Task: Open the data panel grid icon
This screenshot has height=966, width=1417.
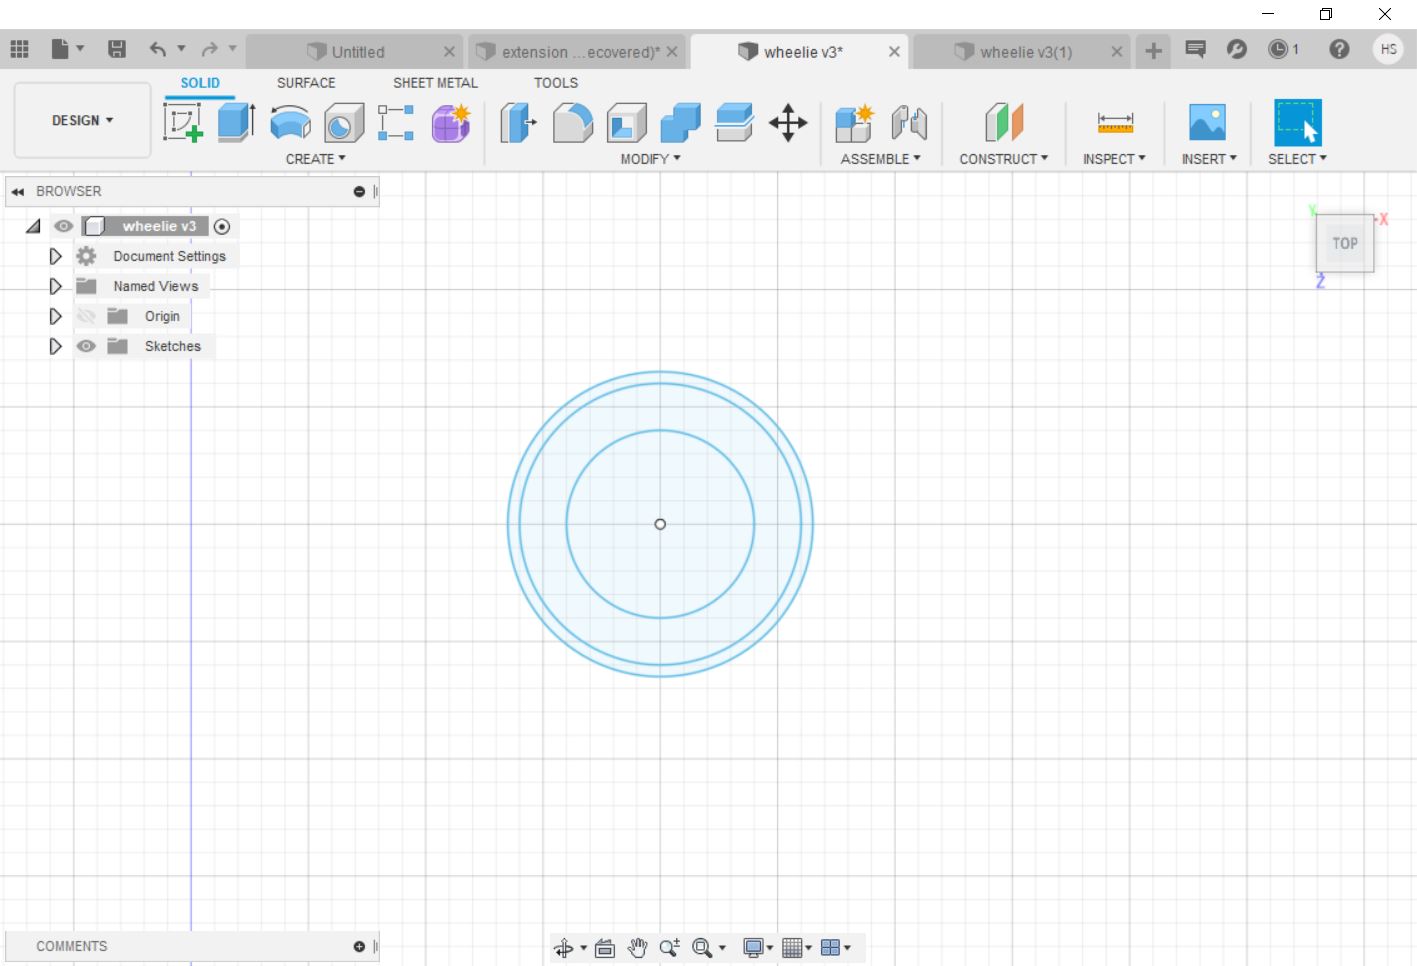Action: 19,49
